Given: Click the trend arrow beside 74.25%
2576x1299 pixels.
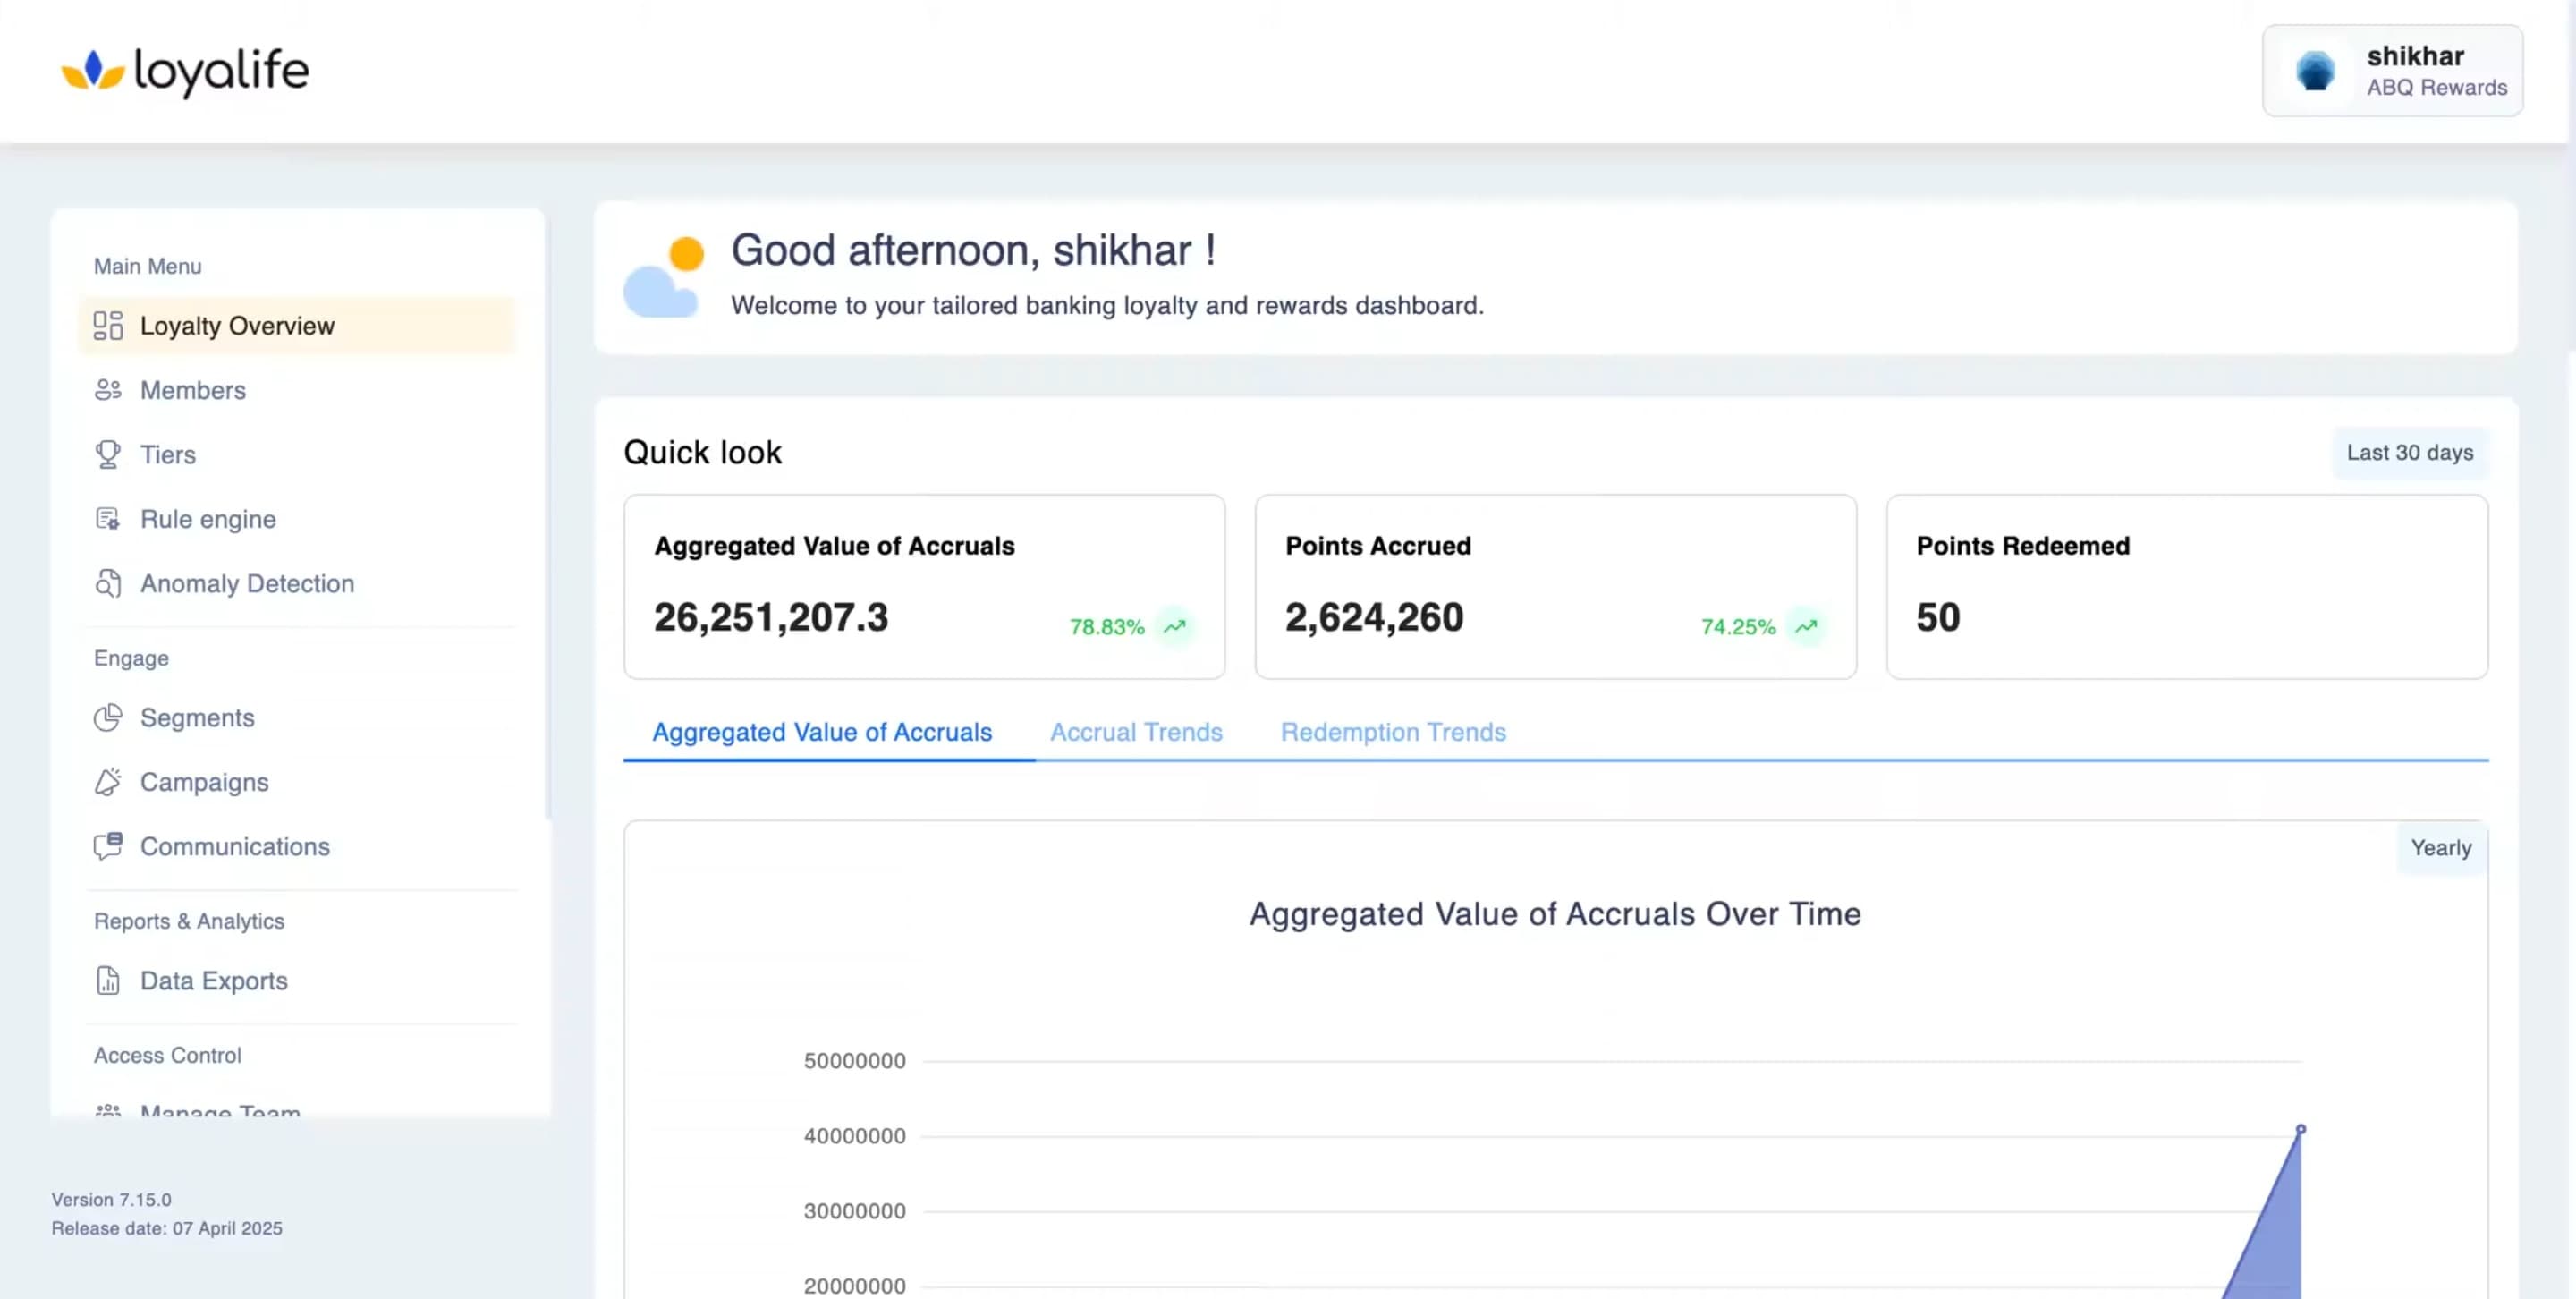Looking at the screenshot, I should (x=1806, y=627).
